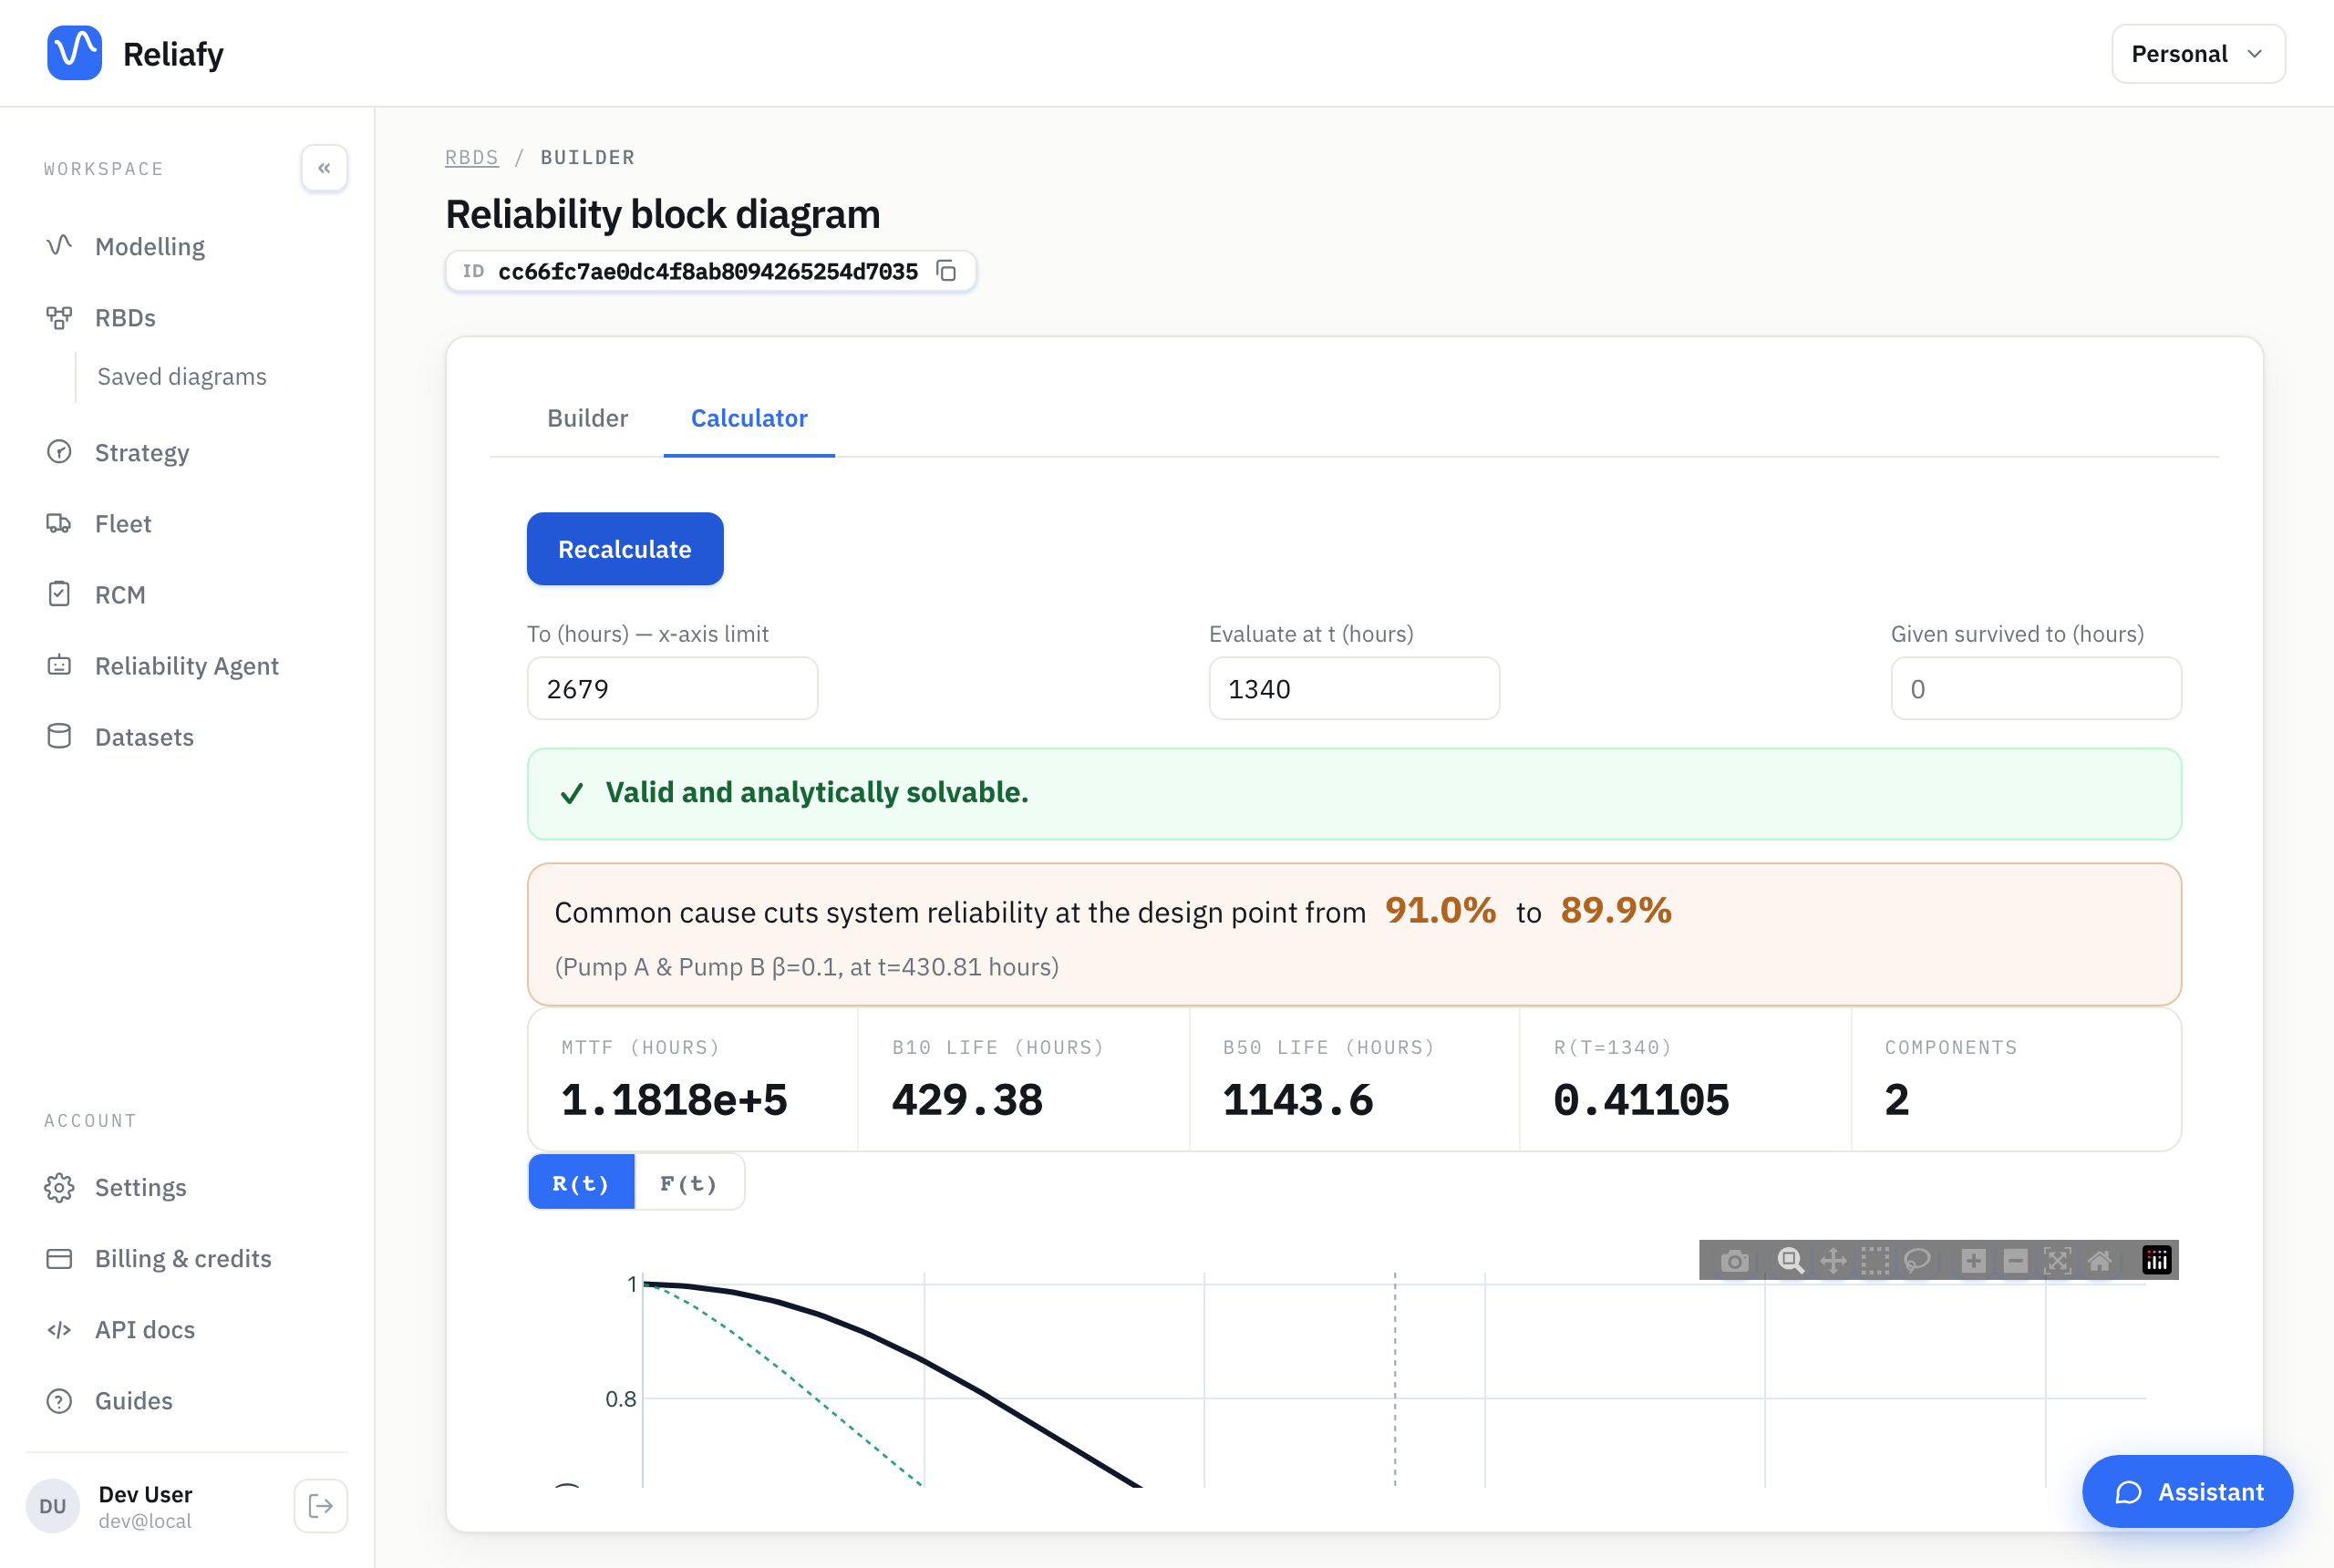Log out using the exit icon

click(x=321, y=1506)
